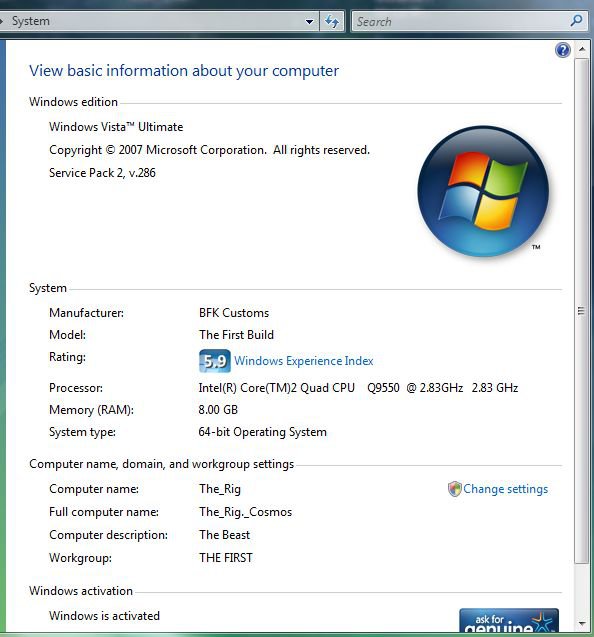
Task: Click the shield icon beside Change settings
Action: point(455,489)
